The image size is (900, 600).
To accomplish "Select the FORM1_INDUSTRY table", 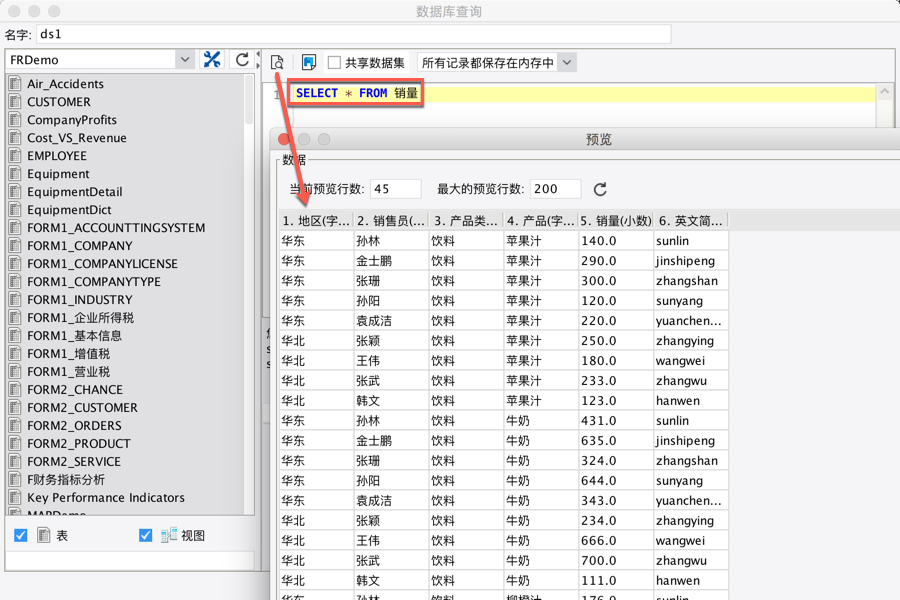I will 79,300.
